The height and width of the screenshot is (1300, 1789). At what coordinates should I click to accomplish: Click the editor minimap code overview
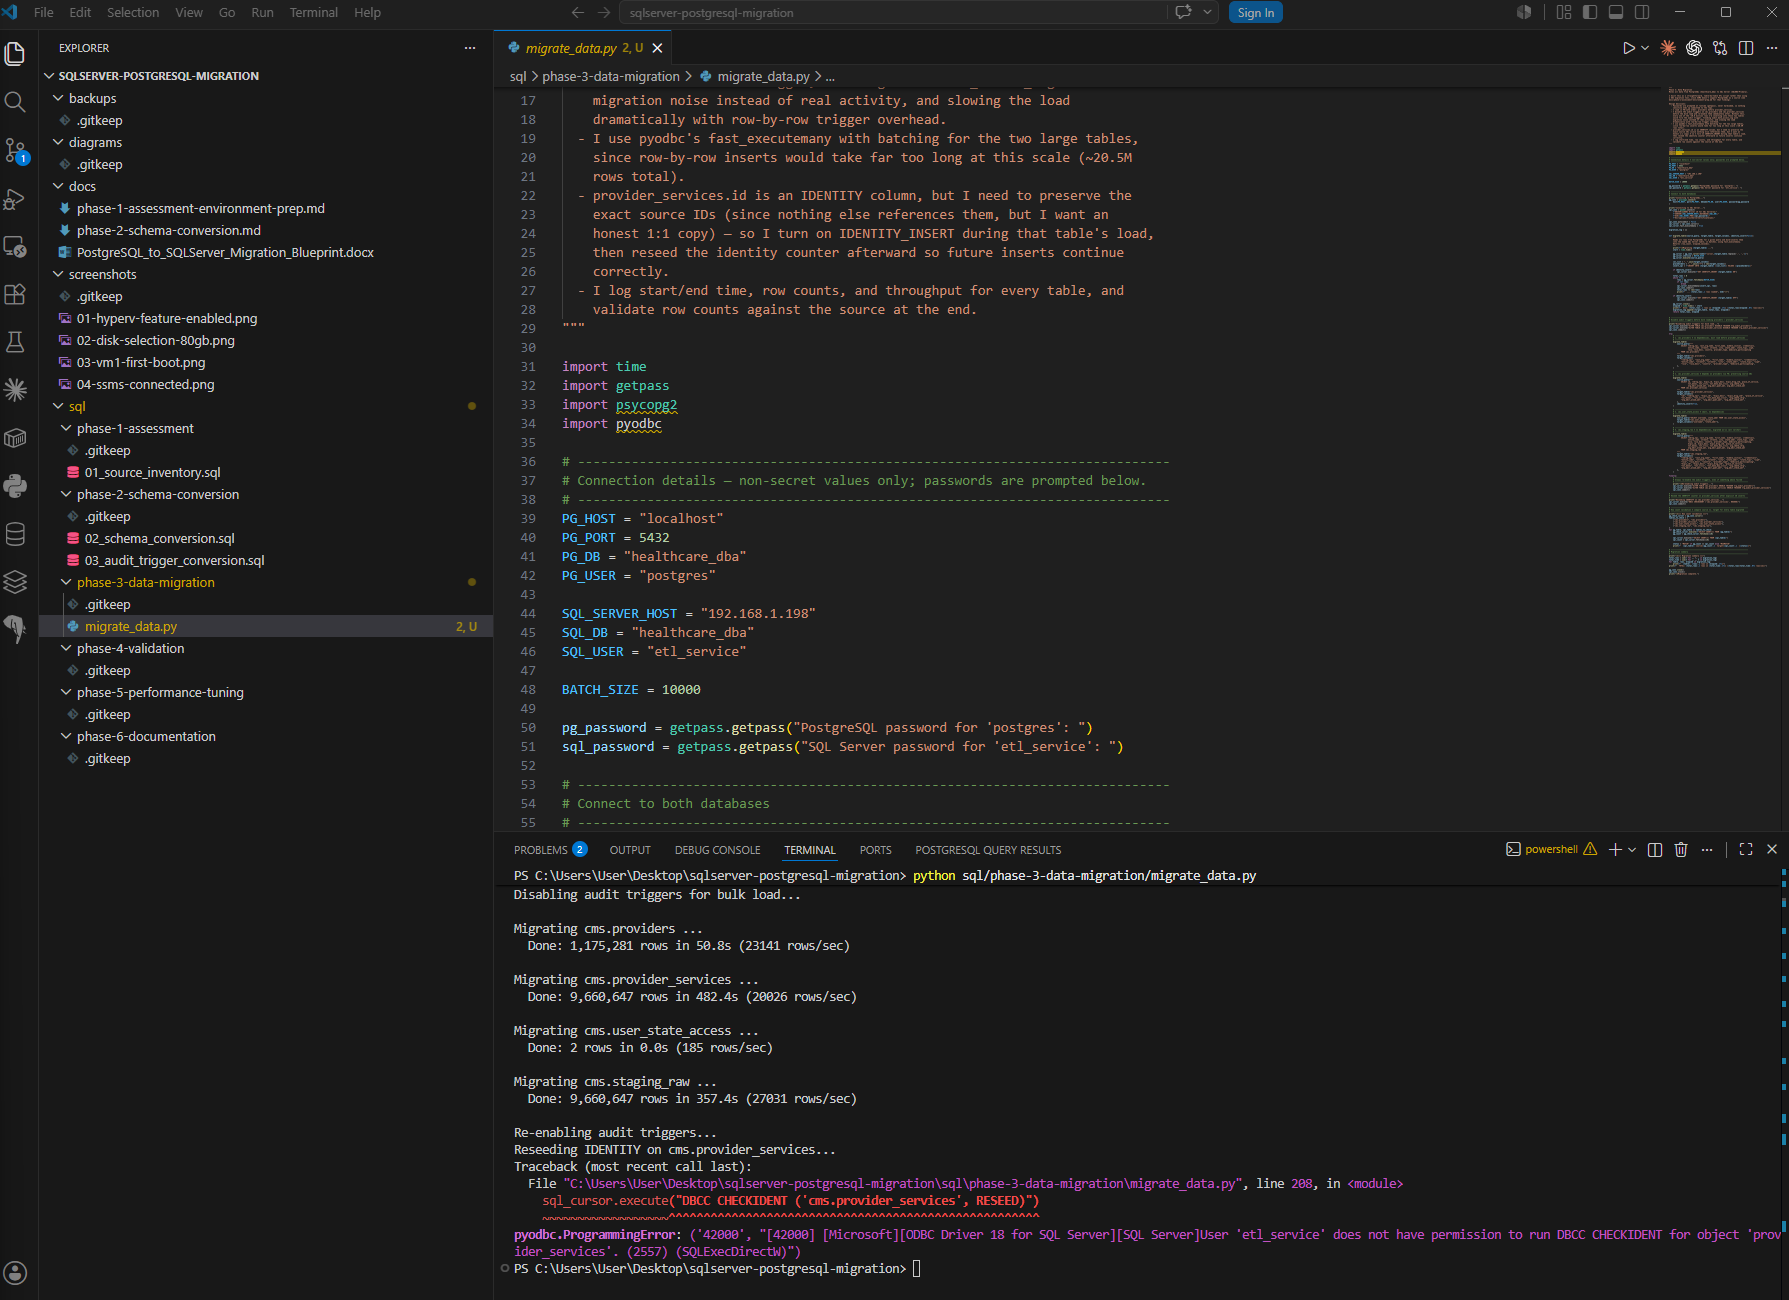coord(1722,330)
